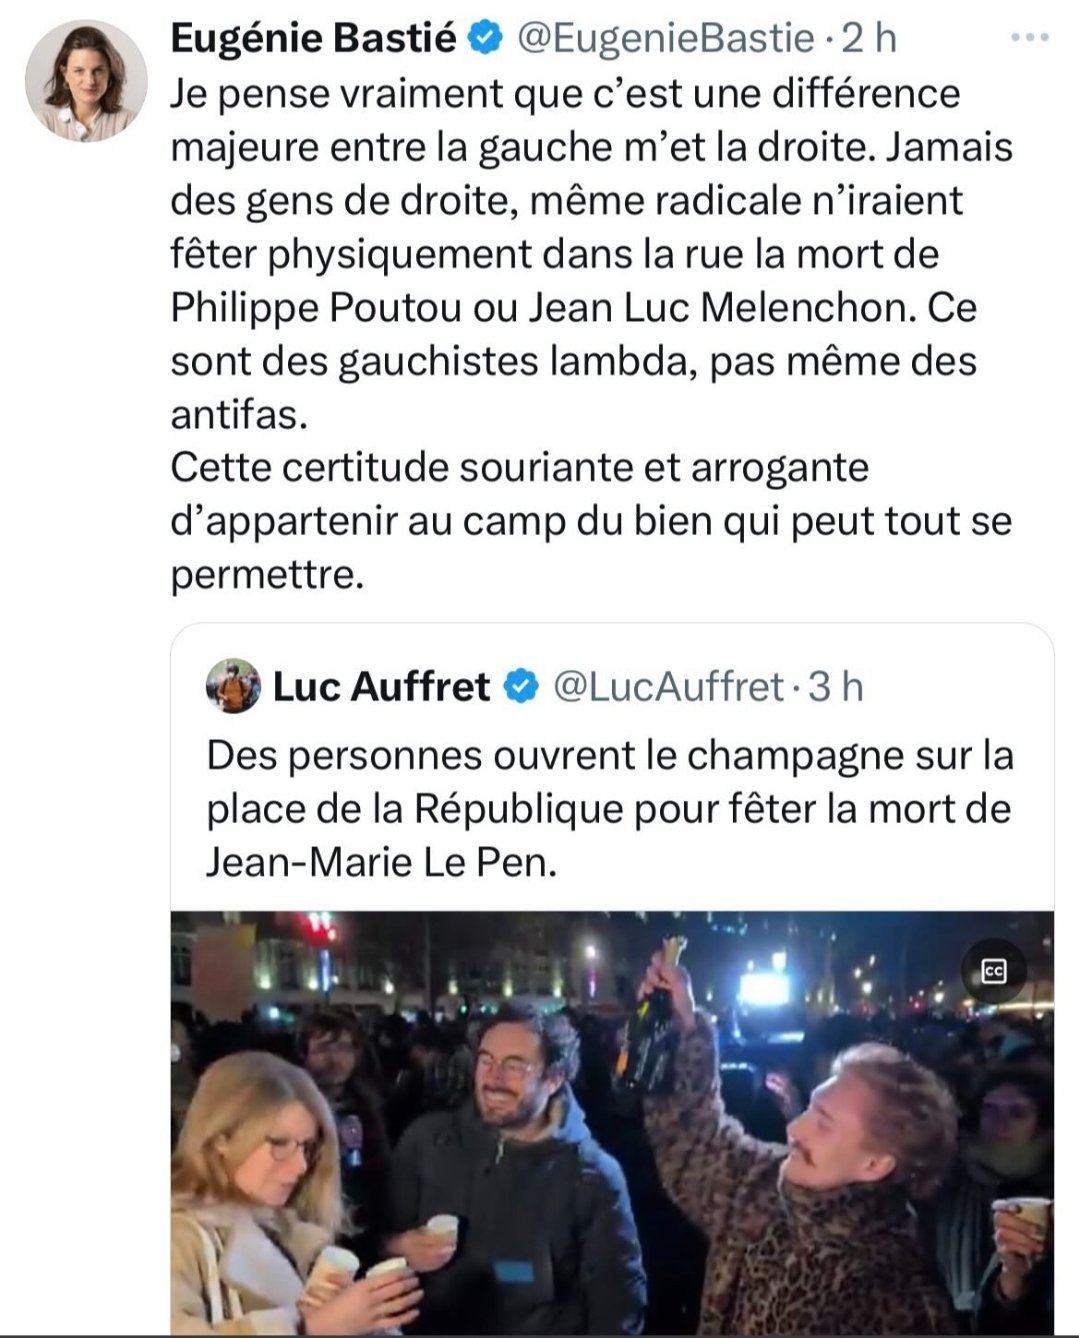Open the three-dot more options menu
Image resolution: width=1079 pixels, height=1338 pixels.
(1029, 39)
